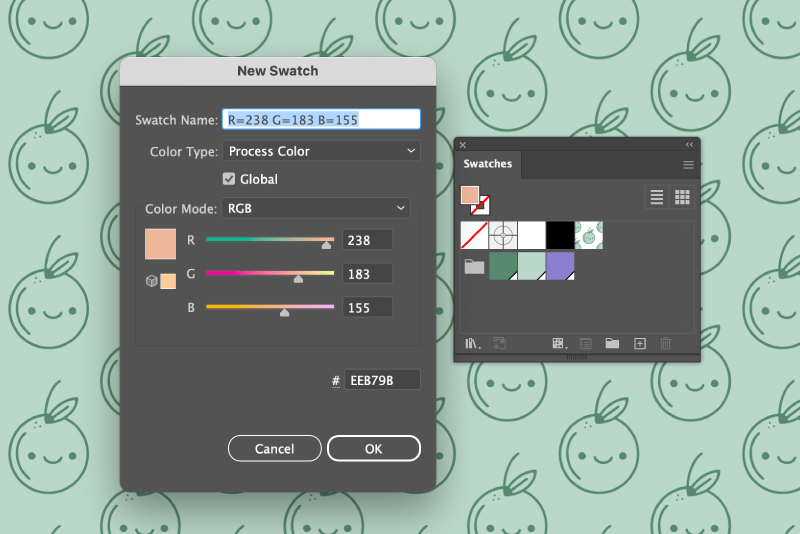
Task: Click New Color Group folder icon
Action: [612, 343]
